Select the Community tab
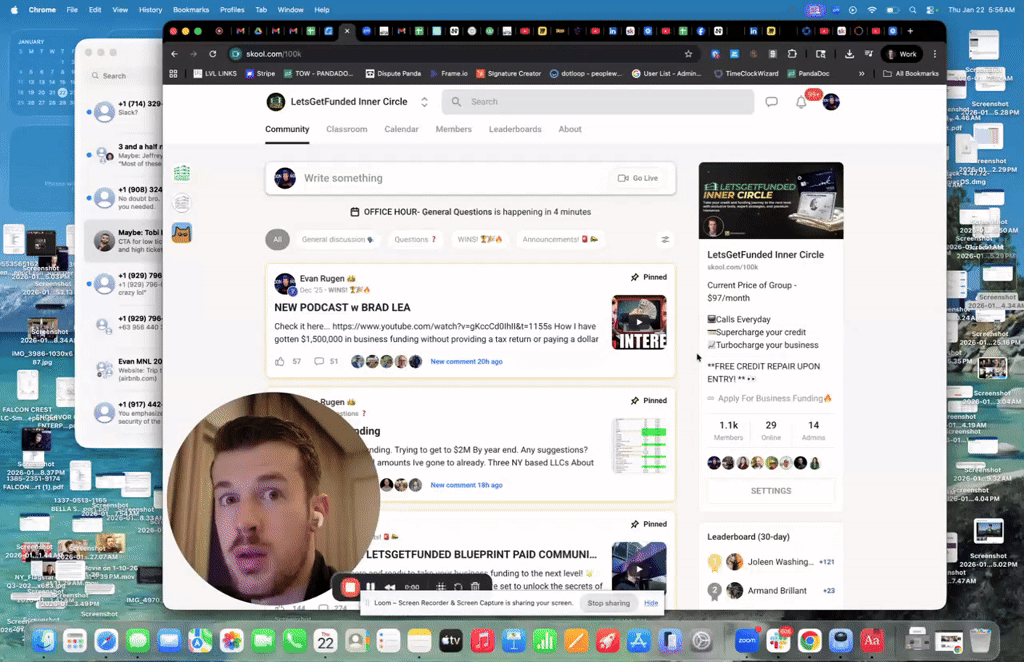The image size is (1024, 662). 287,129
